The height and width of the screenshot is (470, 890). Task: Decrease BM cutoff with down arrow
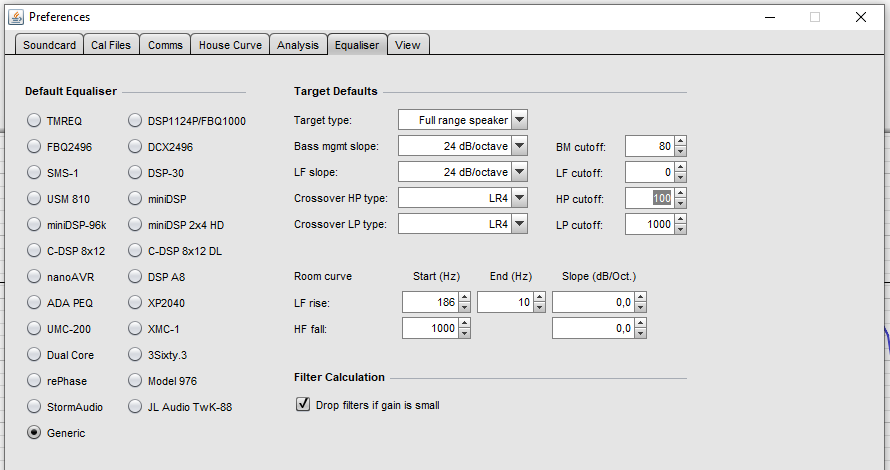coord(681,152)
